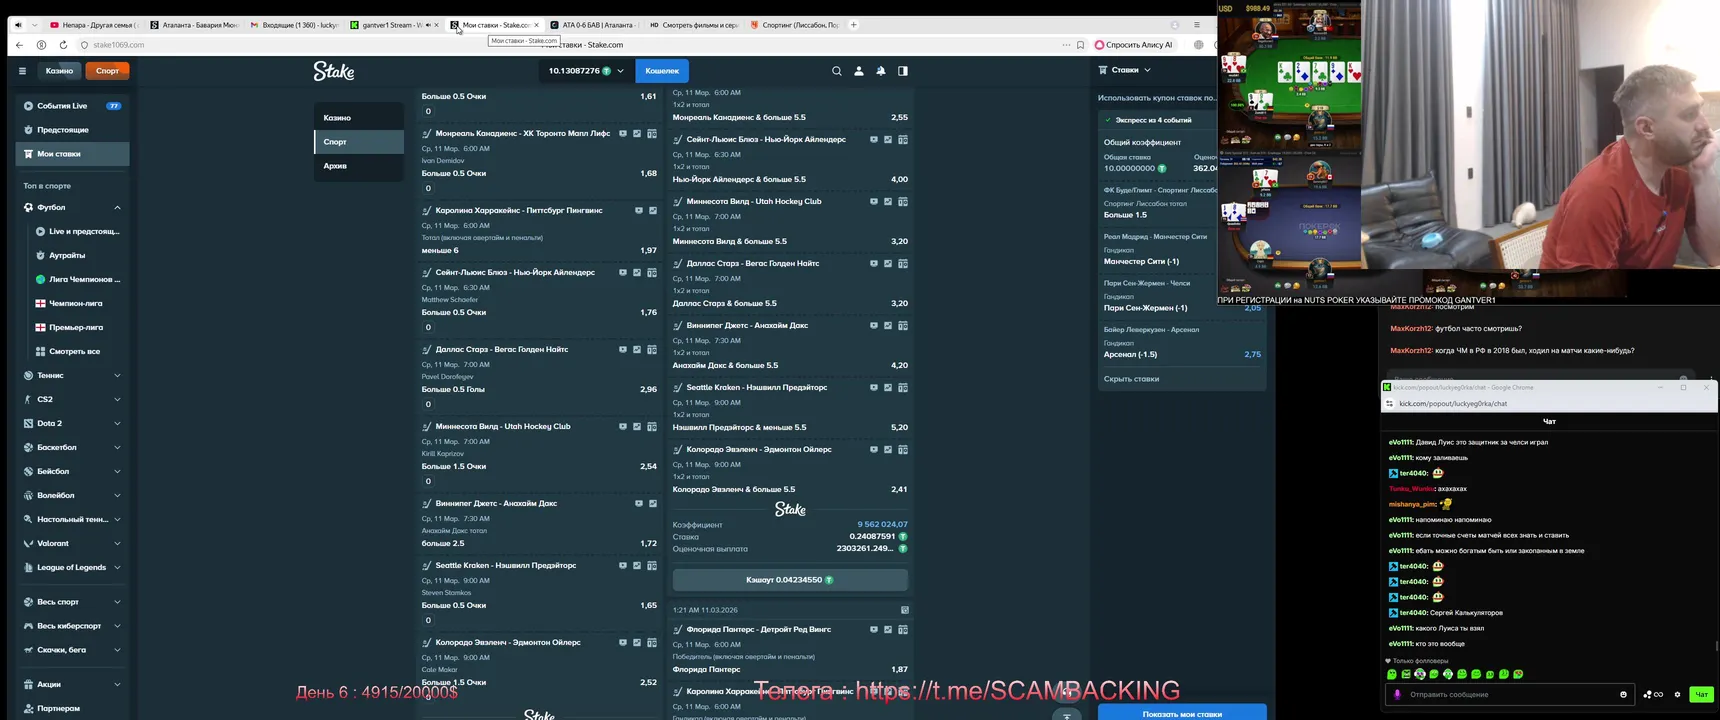This screenshot has width=1720, height=720.
Task: Open the notifications bell
Action: pos(881,71)
